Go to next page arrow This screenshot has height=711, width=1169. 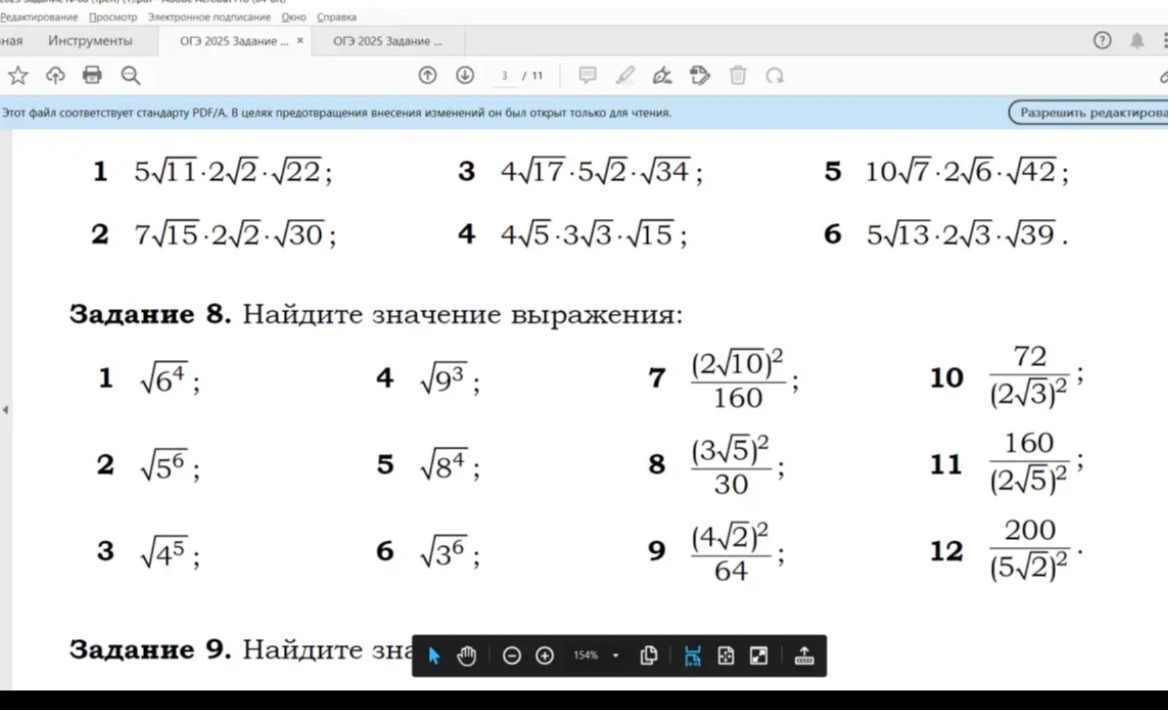pyautogui.click(x=465, y=75)
